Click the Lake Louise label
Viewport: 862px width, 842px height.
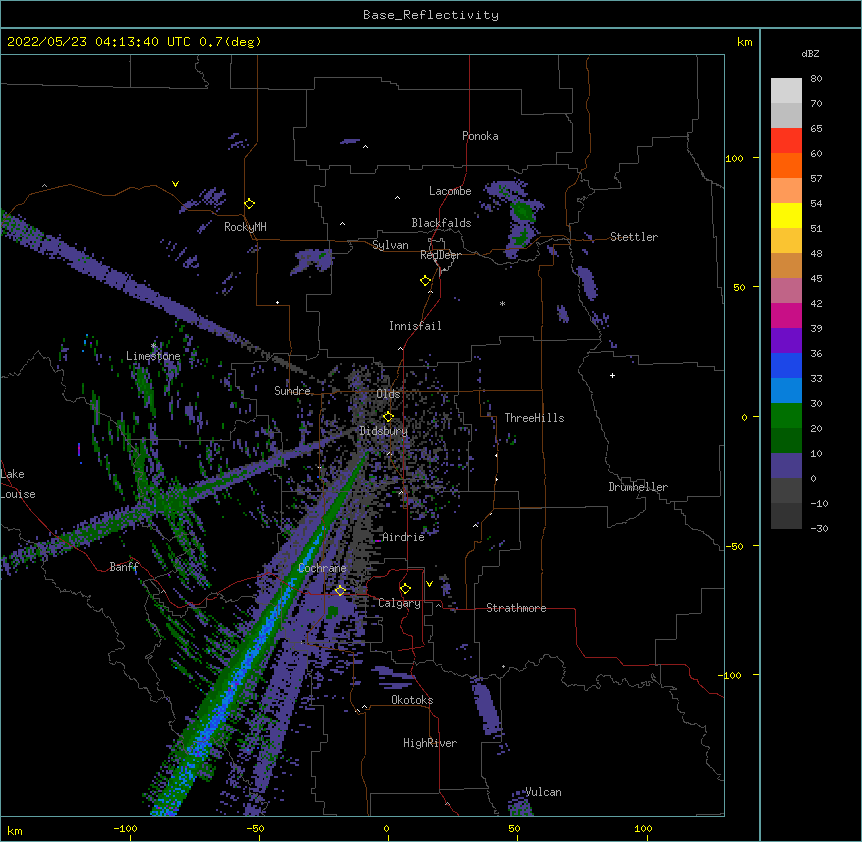16,484
